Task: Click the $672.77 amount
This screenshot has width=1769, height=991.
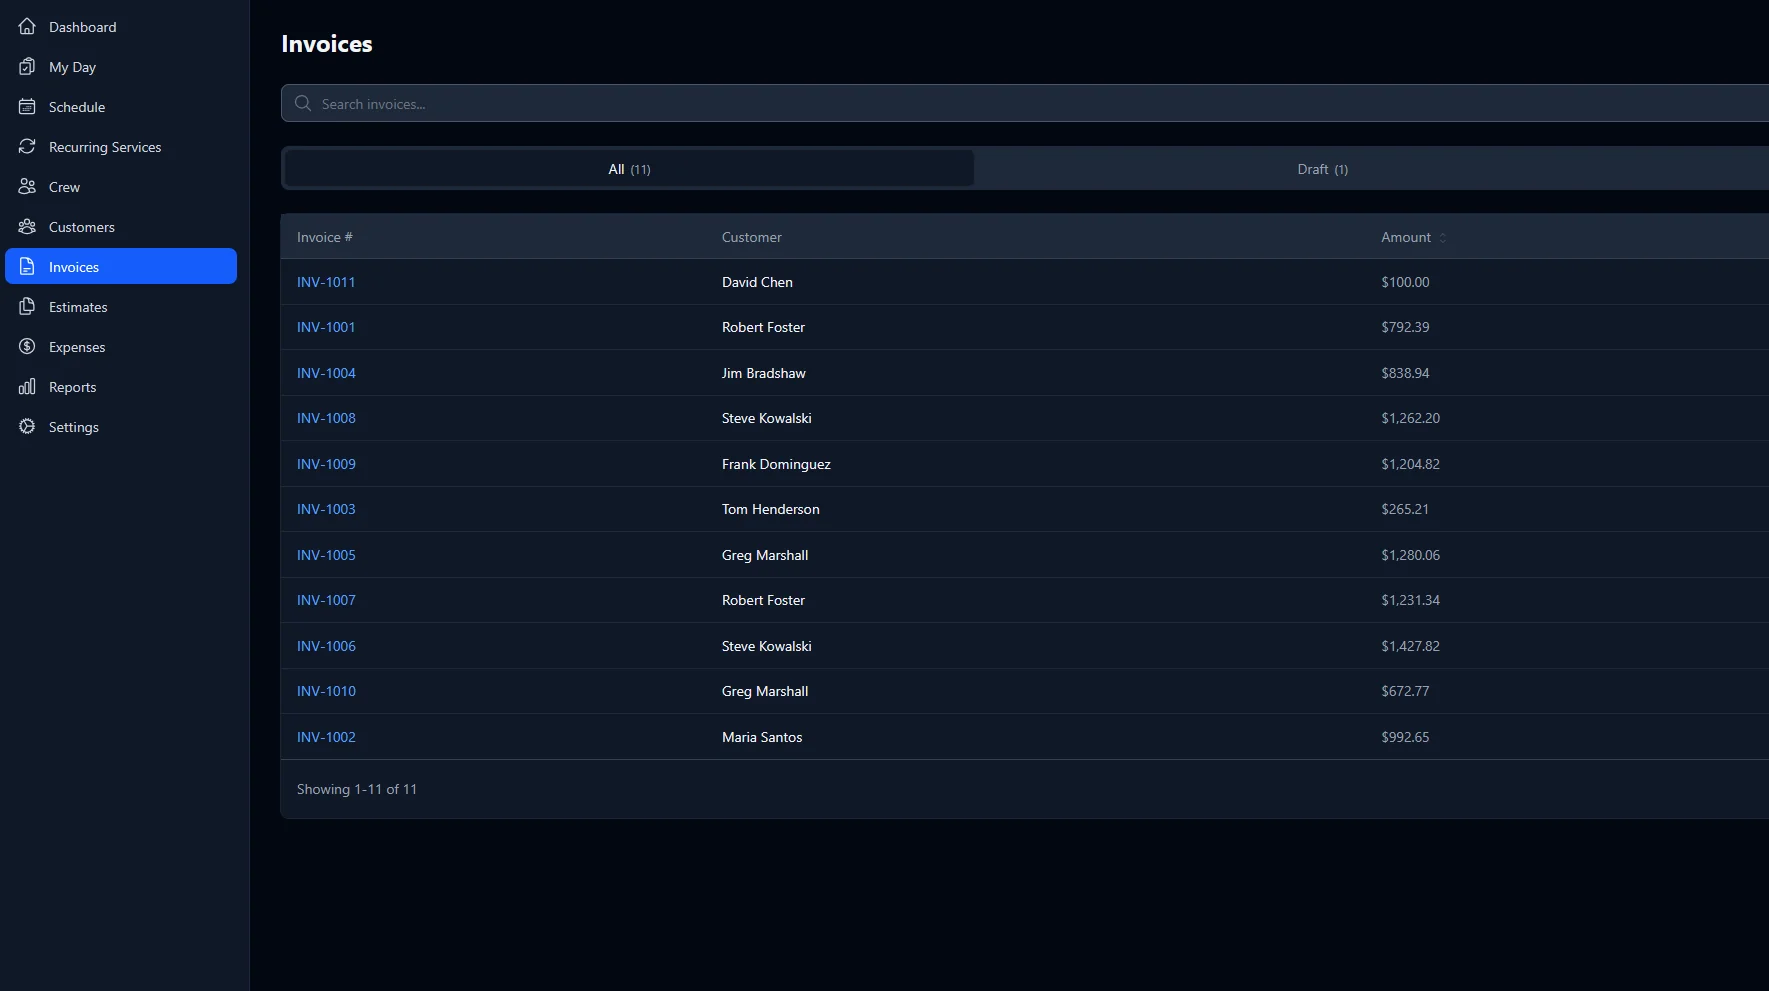Action: 1405,691
